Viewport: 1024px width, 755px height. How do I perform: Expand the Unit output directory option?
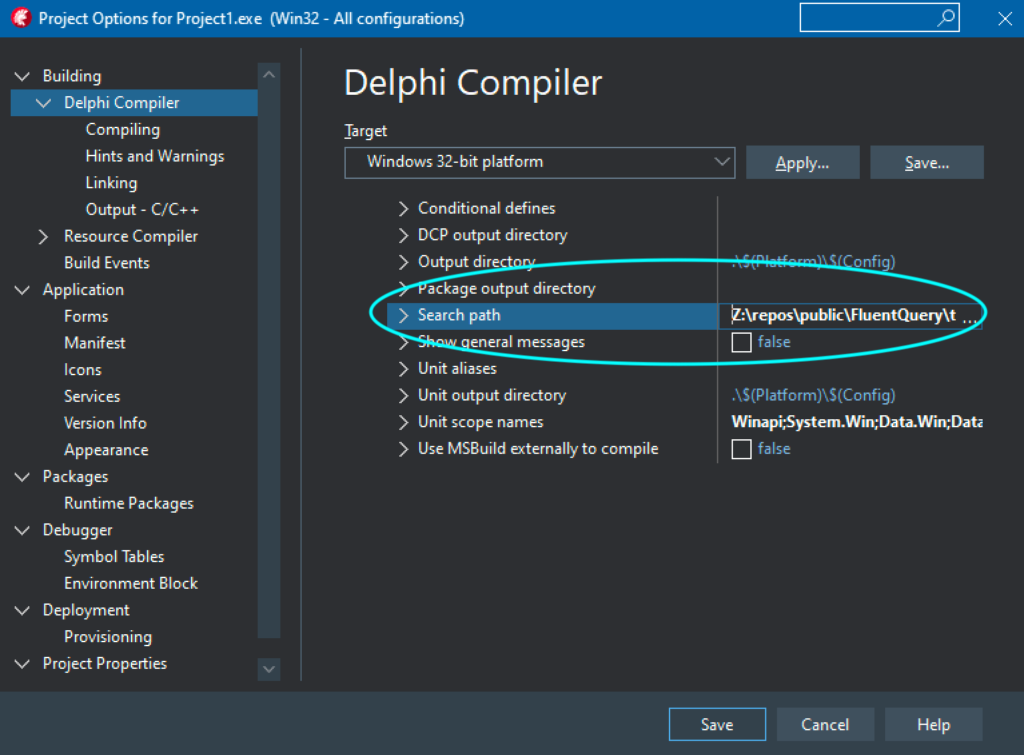(x=404, y=396)
